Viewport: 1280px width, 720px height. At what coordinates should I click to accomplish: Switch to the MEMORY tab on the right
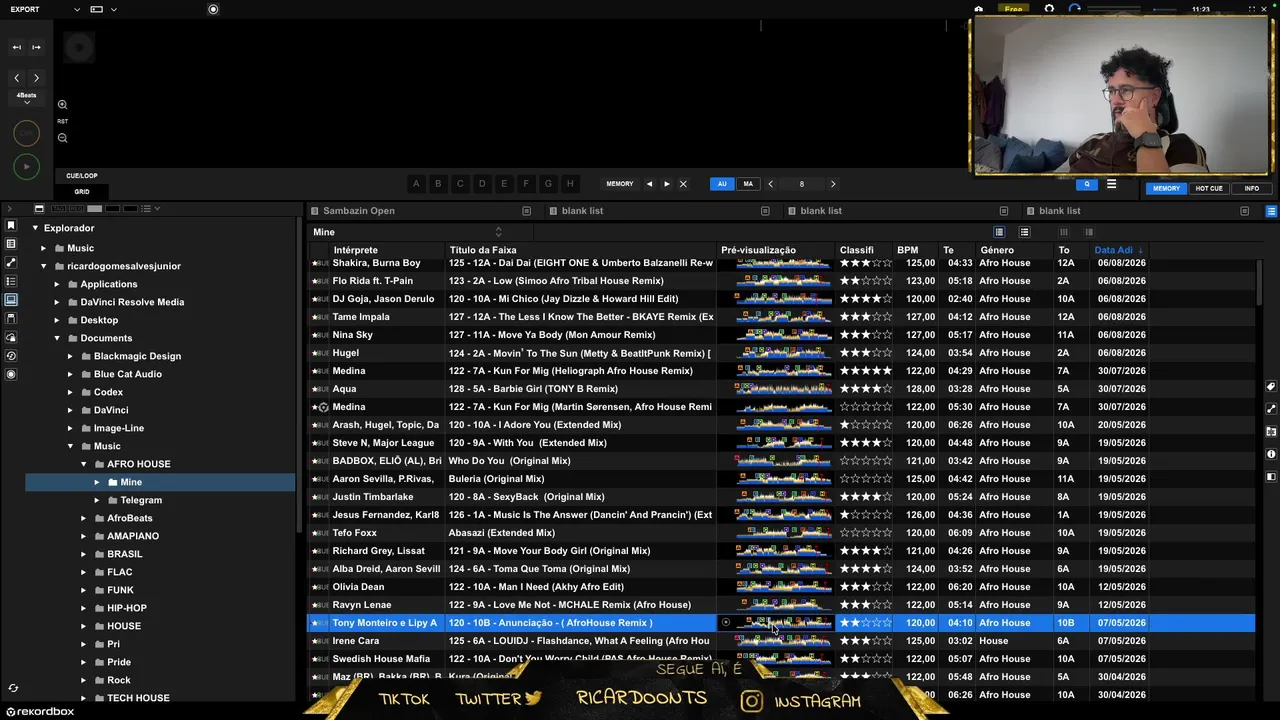click(1166, 188)
